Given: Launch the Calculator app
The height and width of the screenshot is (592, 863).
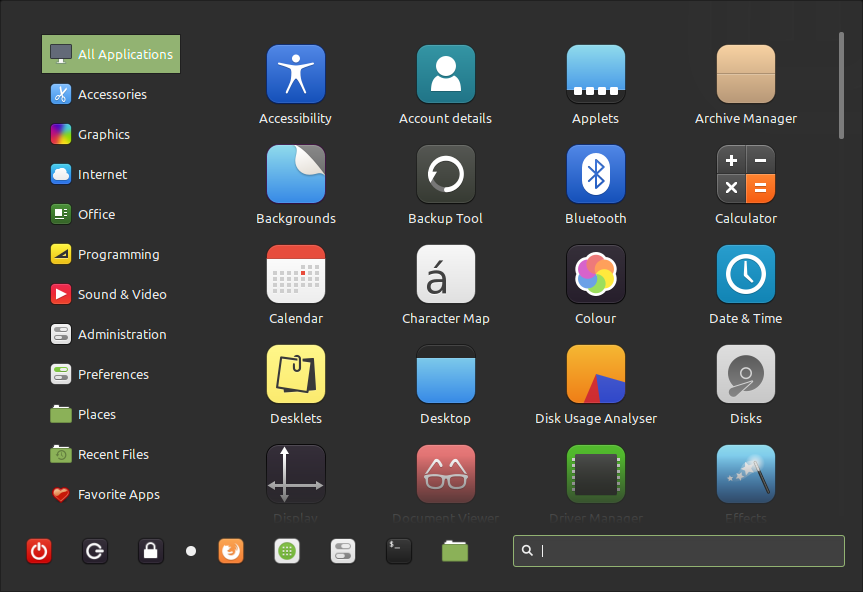Looking at the screenshot, I should 746,174.
